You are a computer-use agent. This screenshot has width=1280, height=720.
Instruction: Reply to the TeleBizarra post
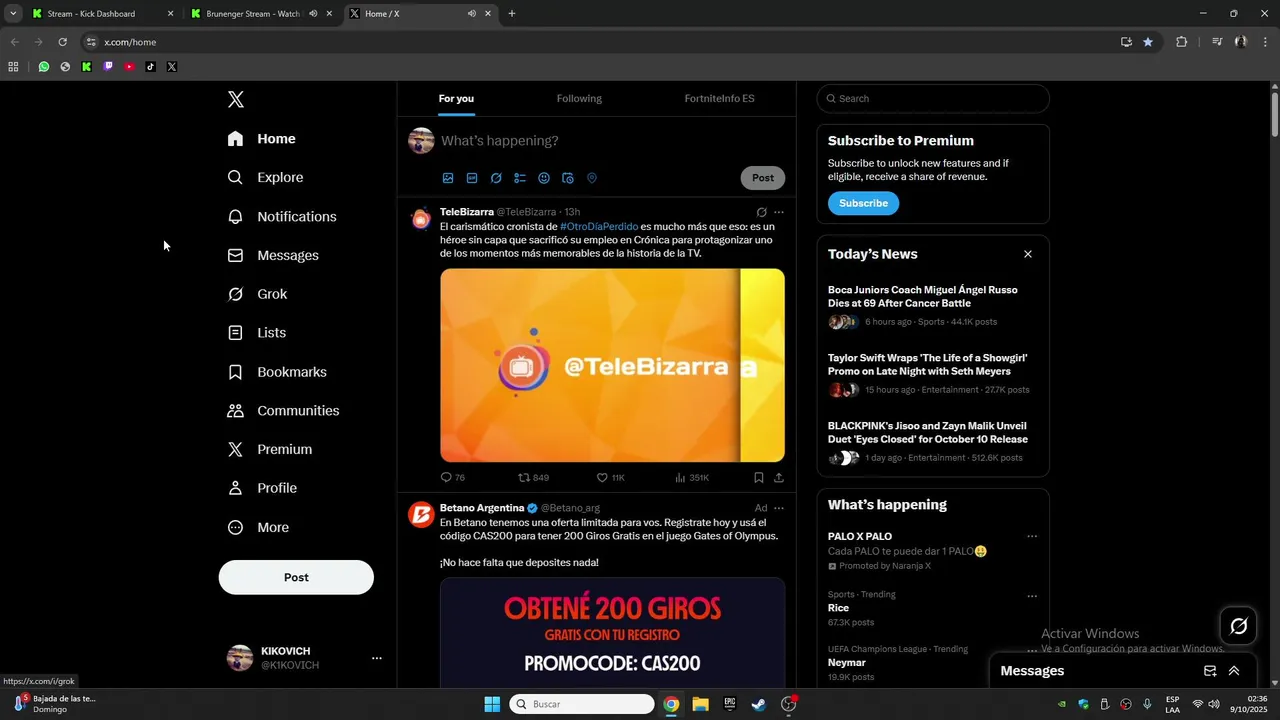tap(453, 478)
